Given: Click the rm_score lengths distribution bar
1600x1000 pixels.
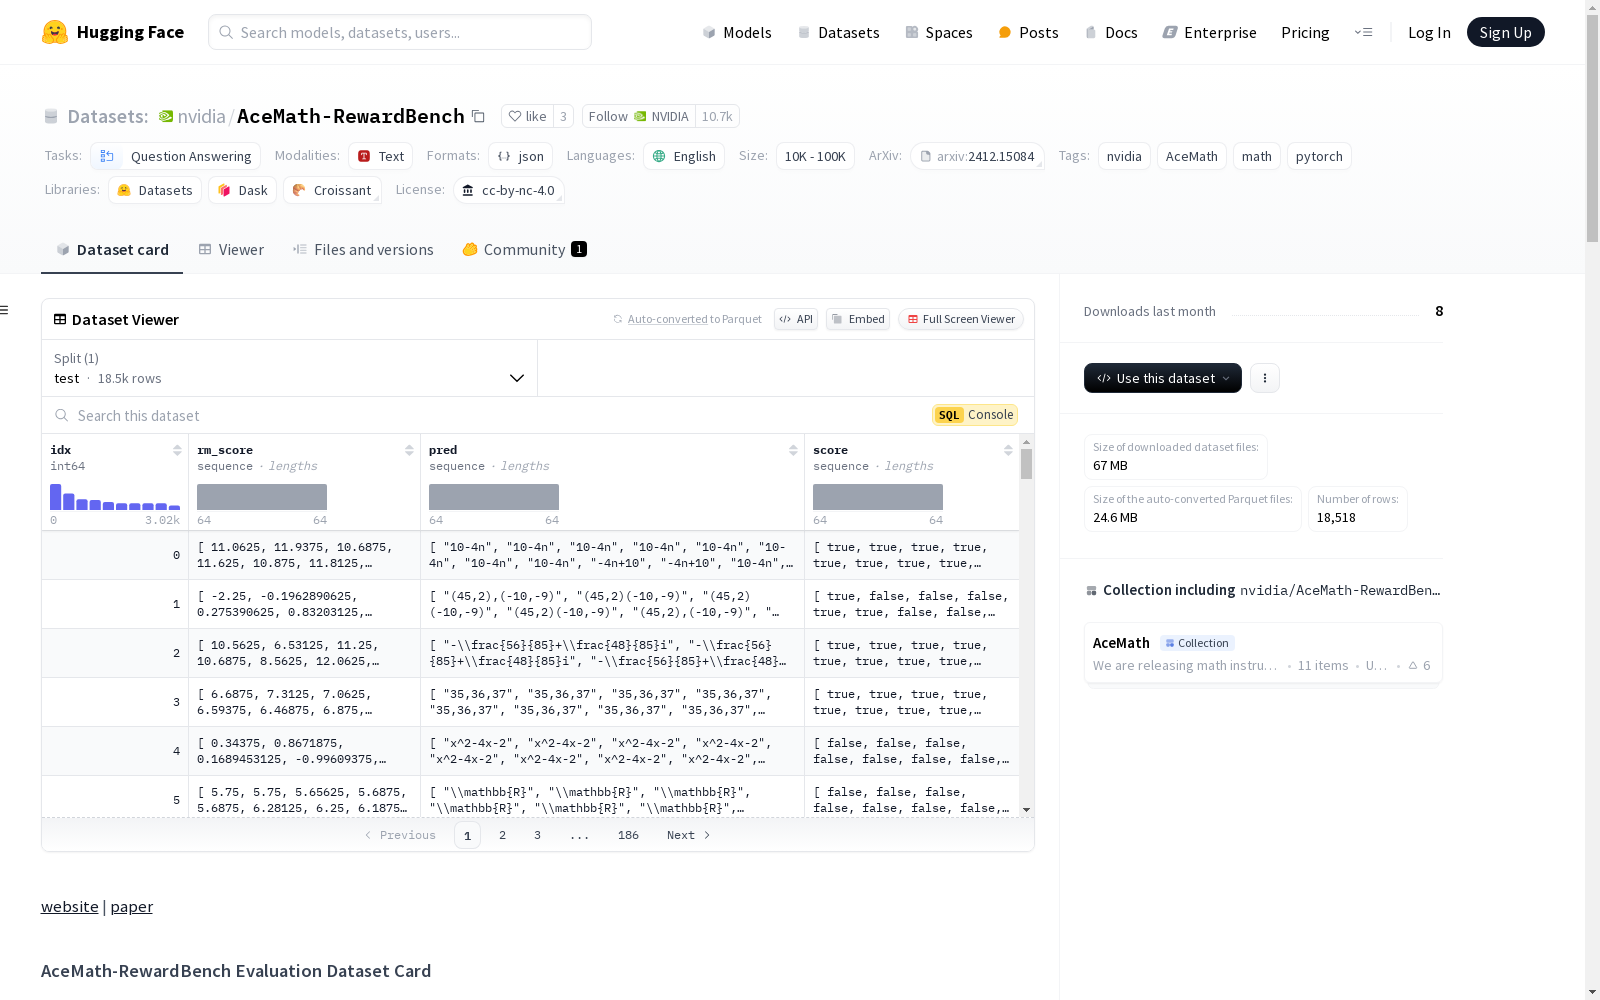Looking at the screenshot, I should (x=262, y=497).
